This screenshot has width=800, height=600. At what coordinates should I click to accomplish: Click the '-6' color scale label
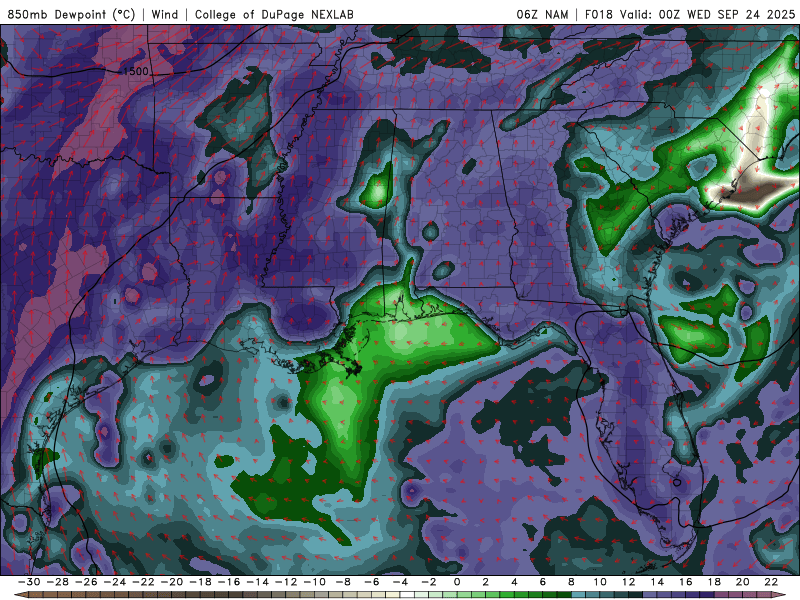point(372,582)
